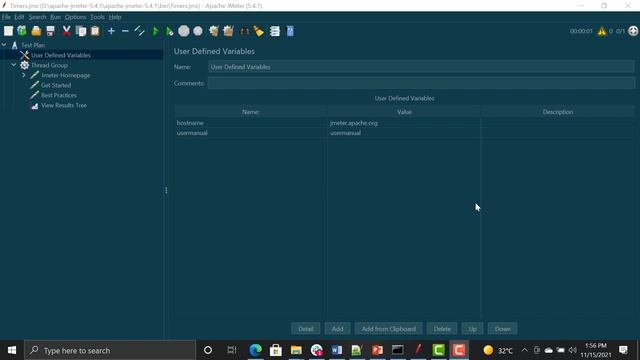Screen dimensions: 640x360
Task: Open the File menu
Action: pyautogui.click(x=6, y=17)
